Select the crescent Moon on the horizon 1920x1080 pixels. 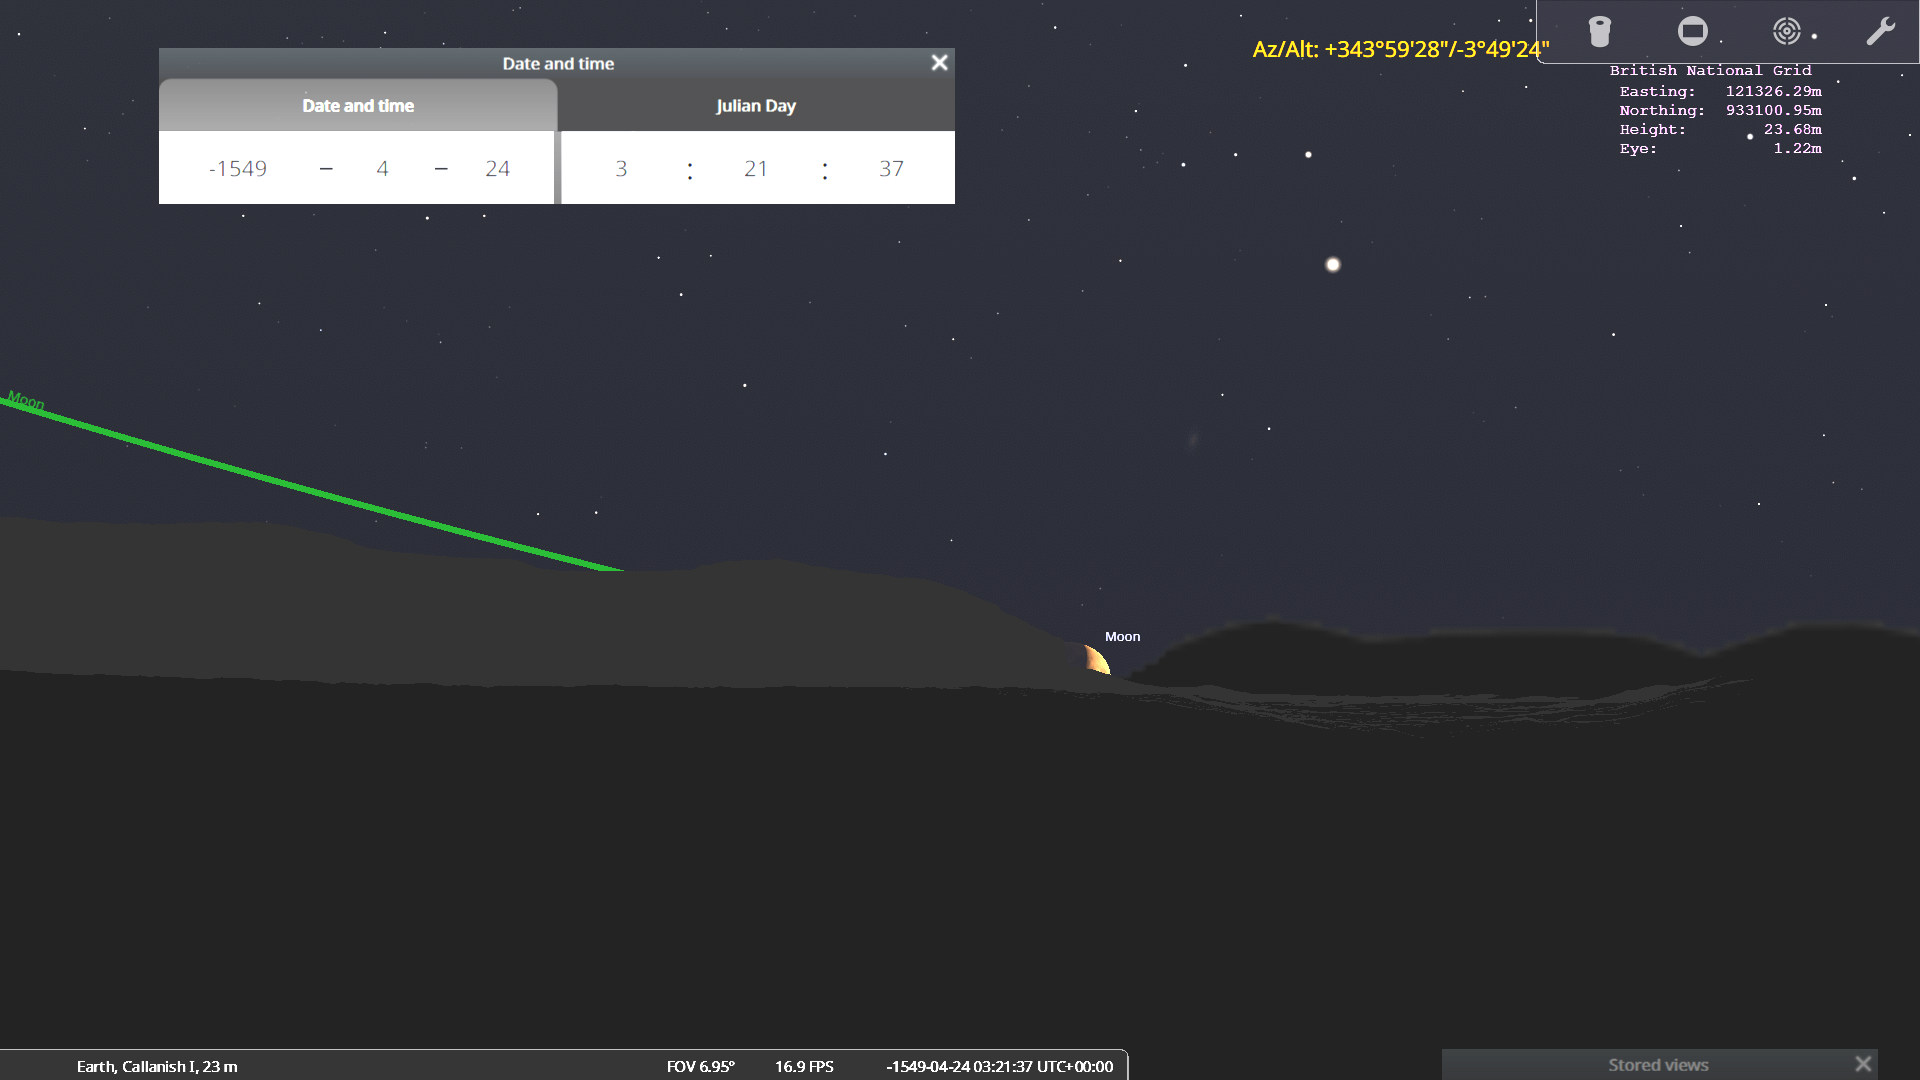pos(1098,661)
